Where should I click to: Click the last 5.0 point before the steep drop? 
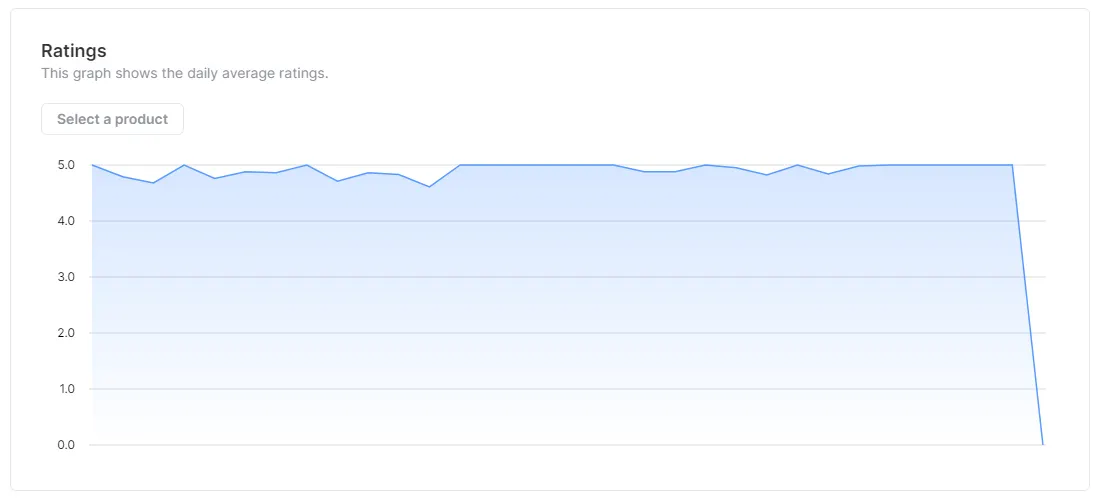(1012, 165)
